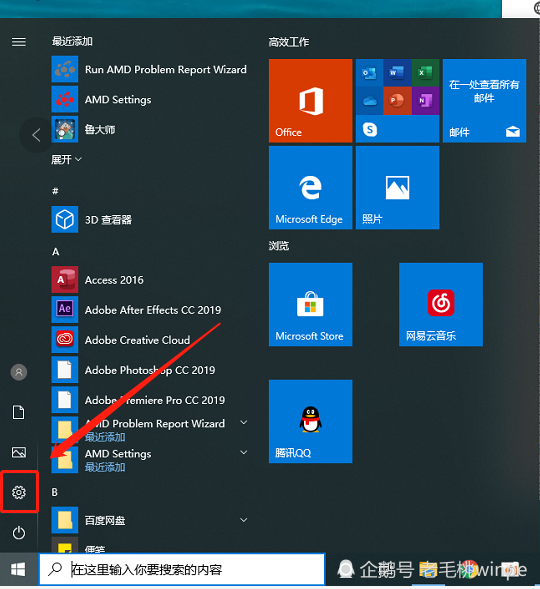Image resolution: width=540 pixels, height=589 pixels.
Task: Launch 鲁大师 app
Action: (x=150, y=129)
